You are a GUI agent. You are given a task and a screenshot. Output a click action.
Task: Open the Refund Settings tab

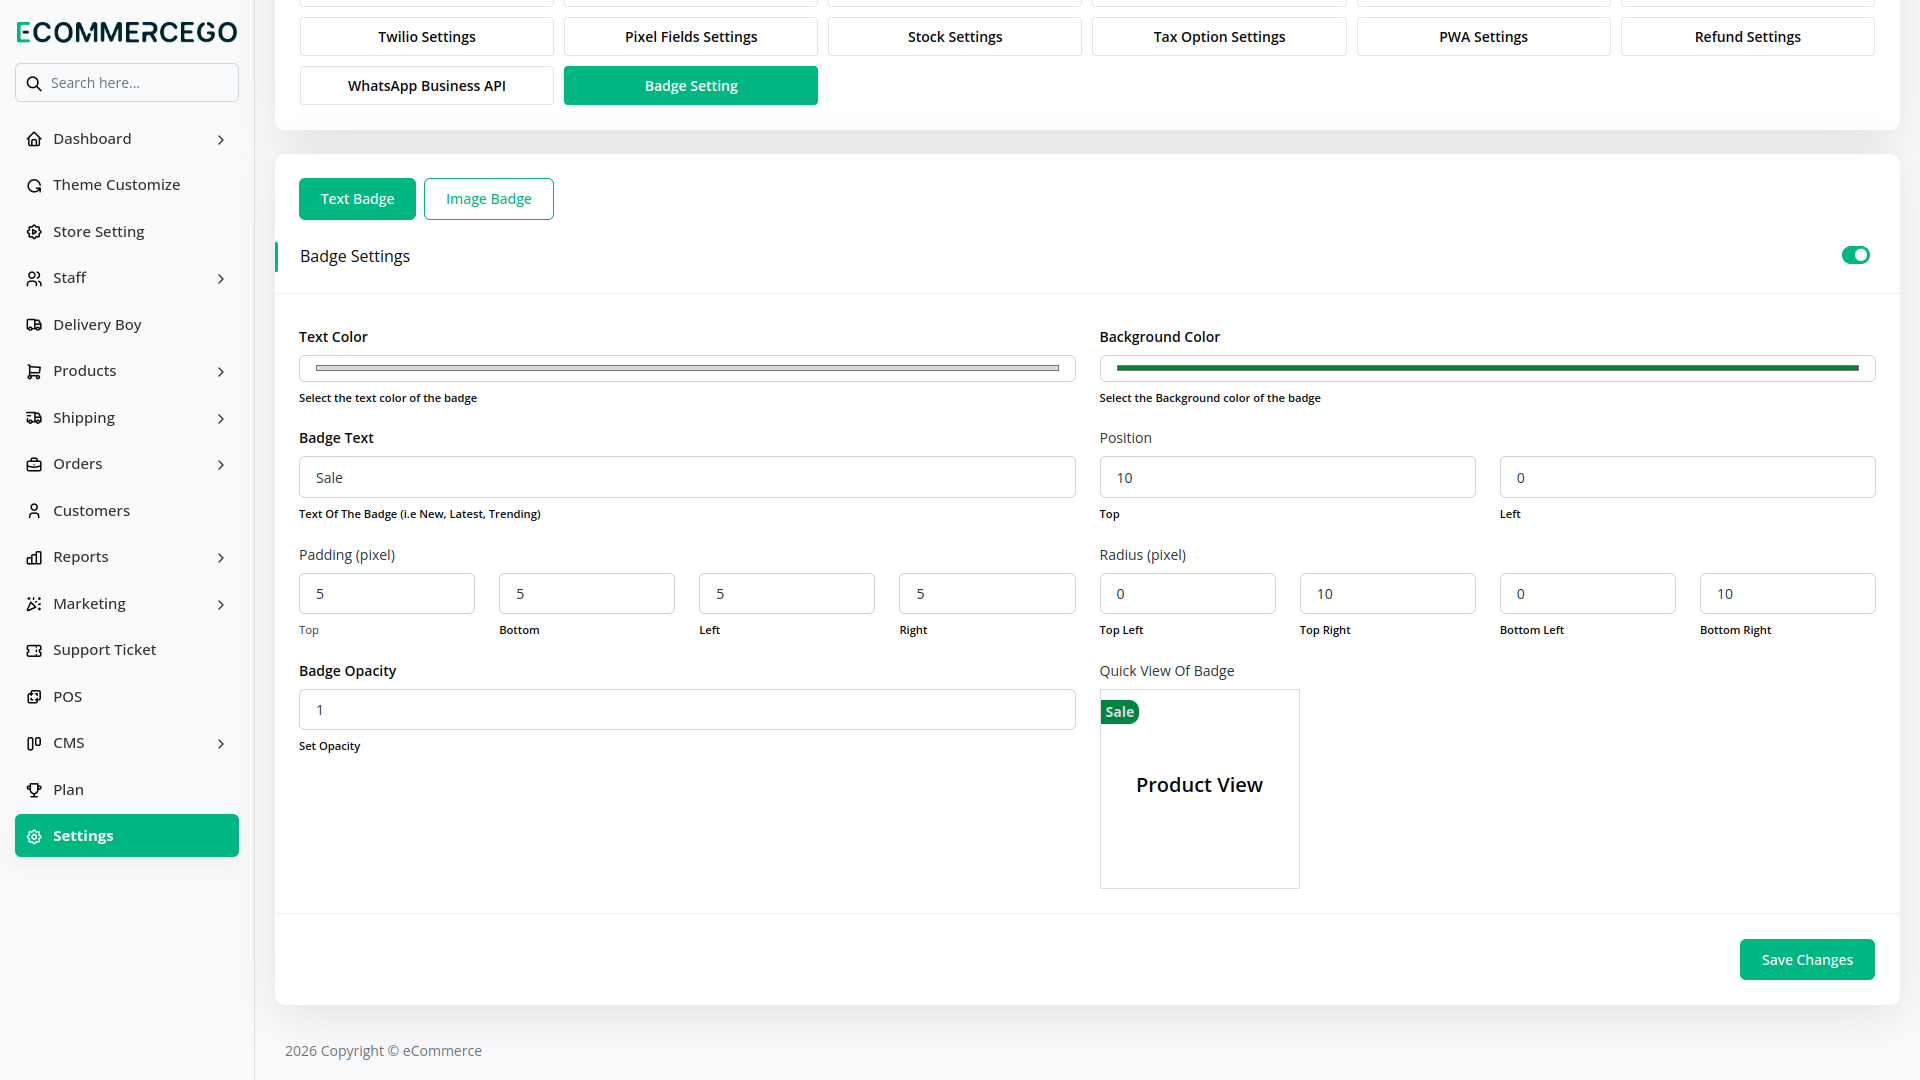1748,37
